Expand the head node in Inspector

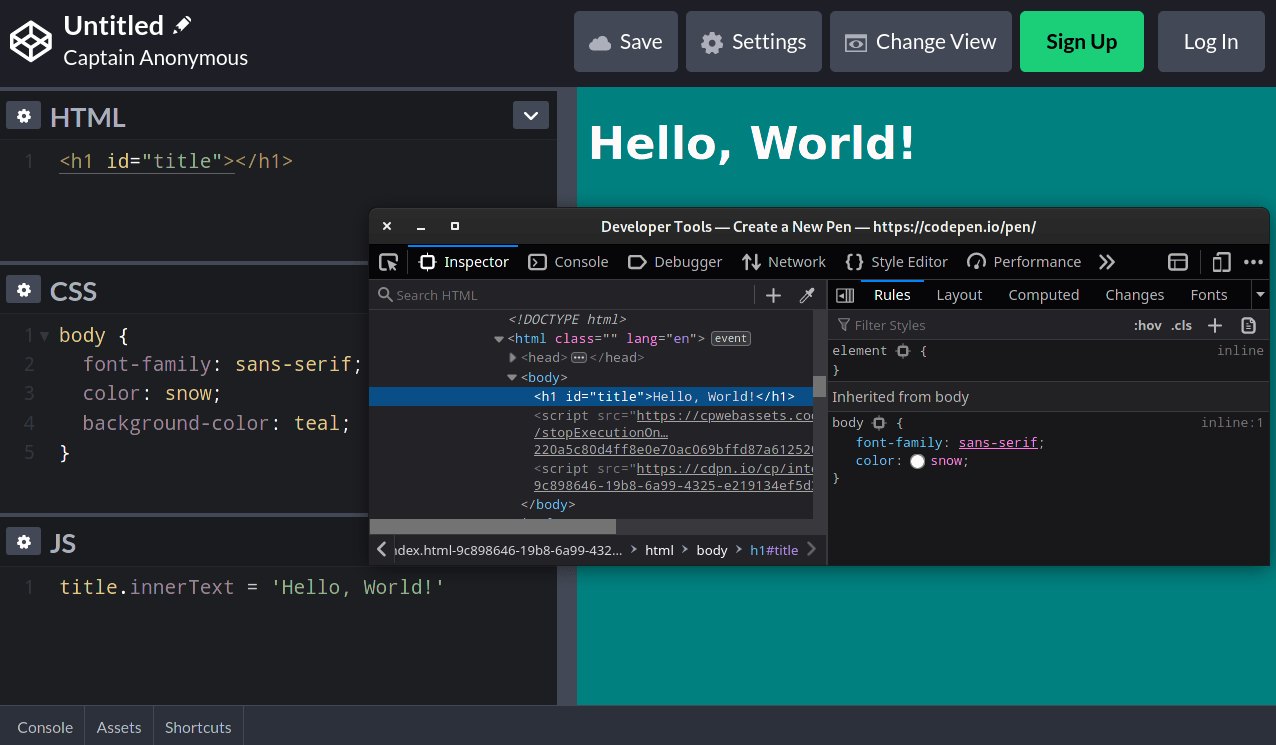tap(512, 357)
